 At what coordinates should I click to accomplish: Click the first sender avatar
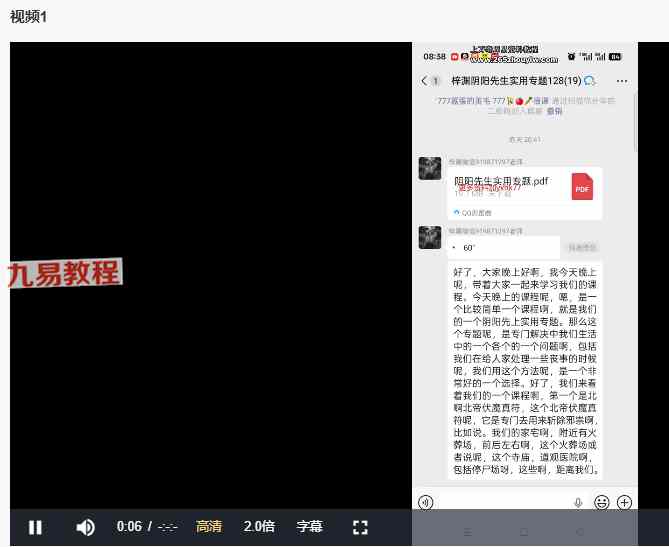click(430, 168)
